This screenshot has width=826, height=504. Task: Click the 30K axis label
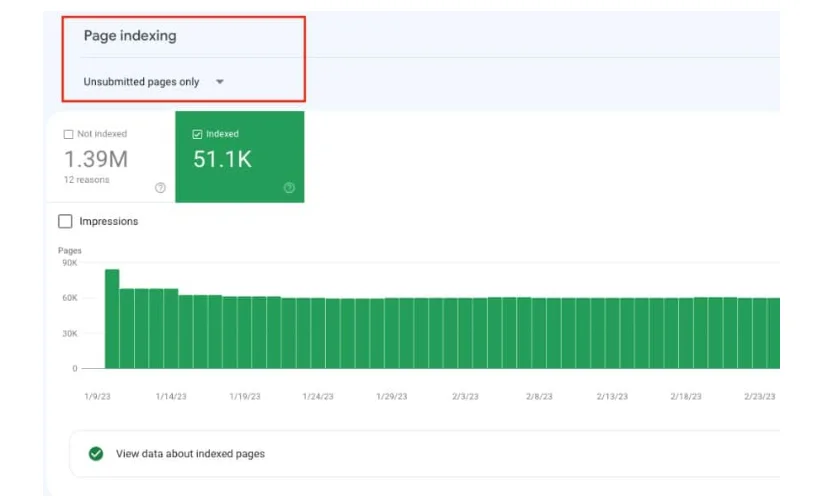70,333
